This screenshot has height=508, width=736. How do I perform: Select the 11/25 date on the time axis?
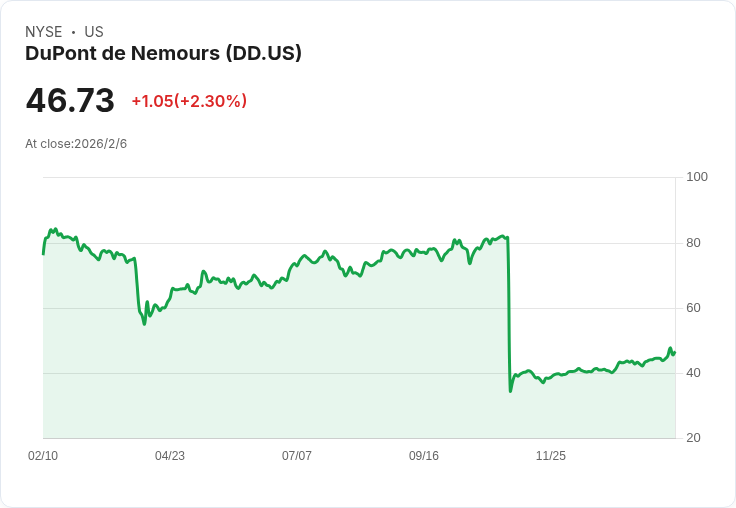[x=551, y=456]
